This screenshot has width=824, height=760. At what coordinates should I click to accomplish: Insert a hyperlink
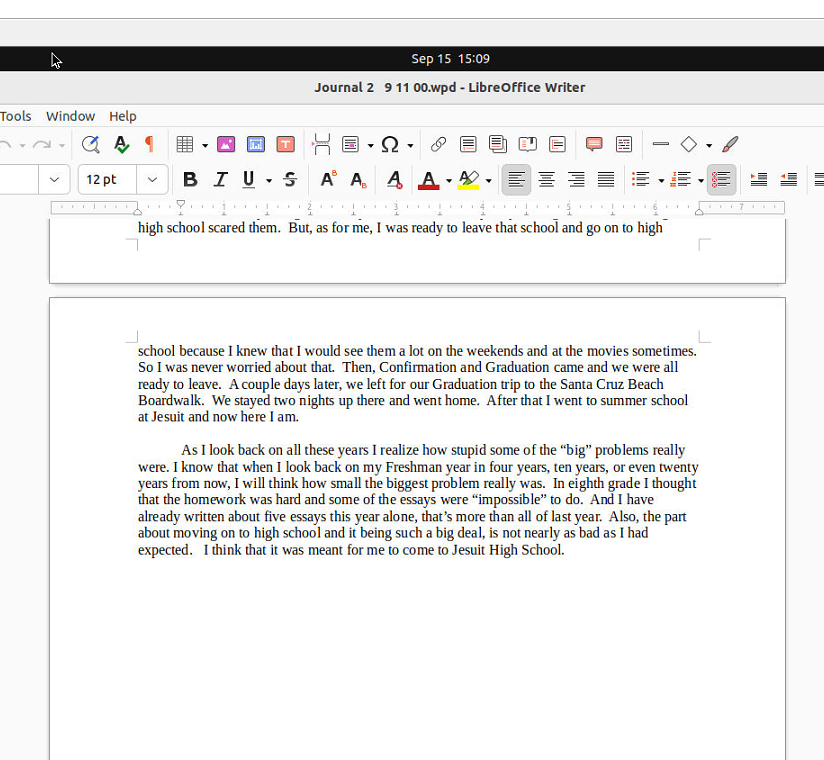pyautogui.click(x=438, y=144)
